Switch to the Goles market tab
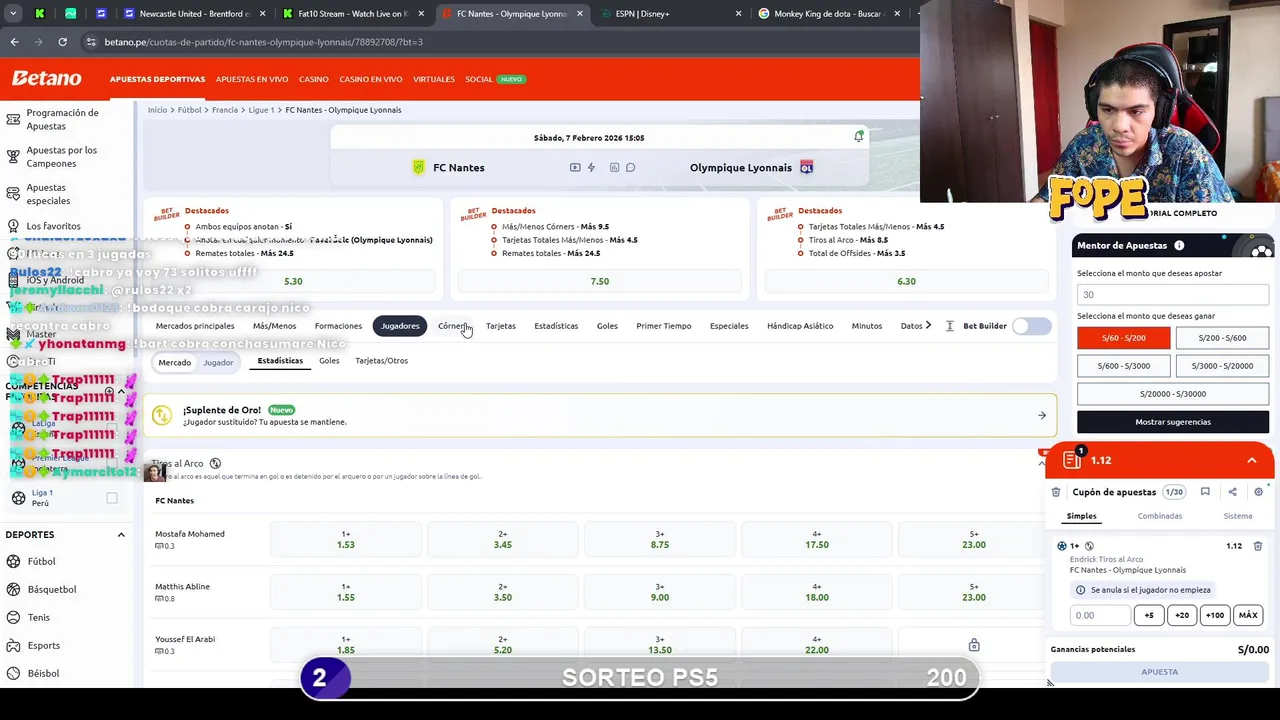Image resolution: width=1280 pixels, height=720 pixels. click(x=607, y=326)
